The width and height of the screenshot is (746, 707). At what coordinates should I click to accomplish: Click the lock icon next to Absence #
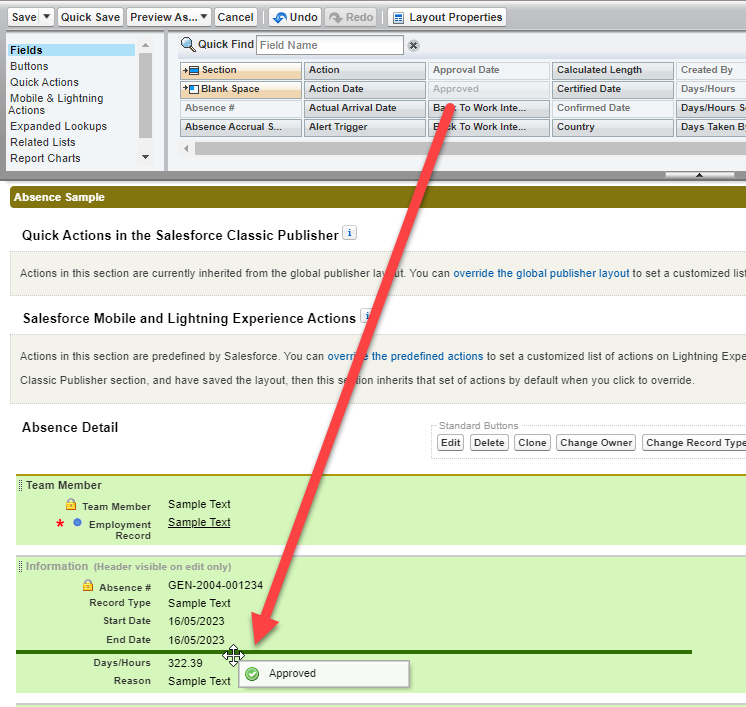[88, 586]
